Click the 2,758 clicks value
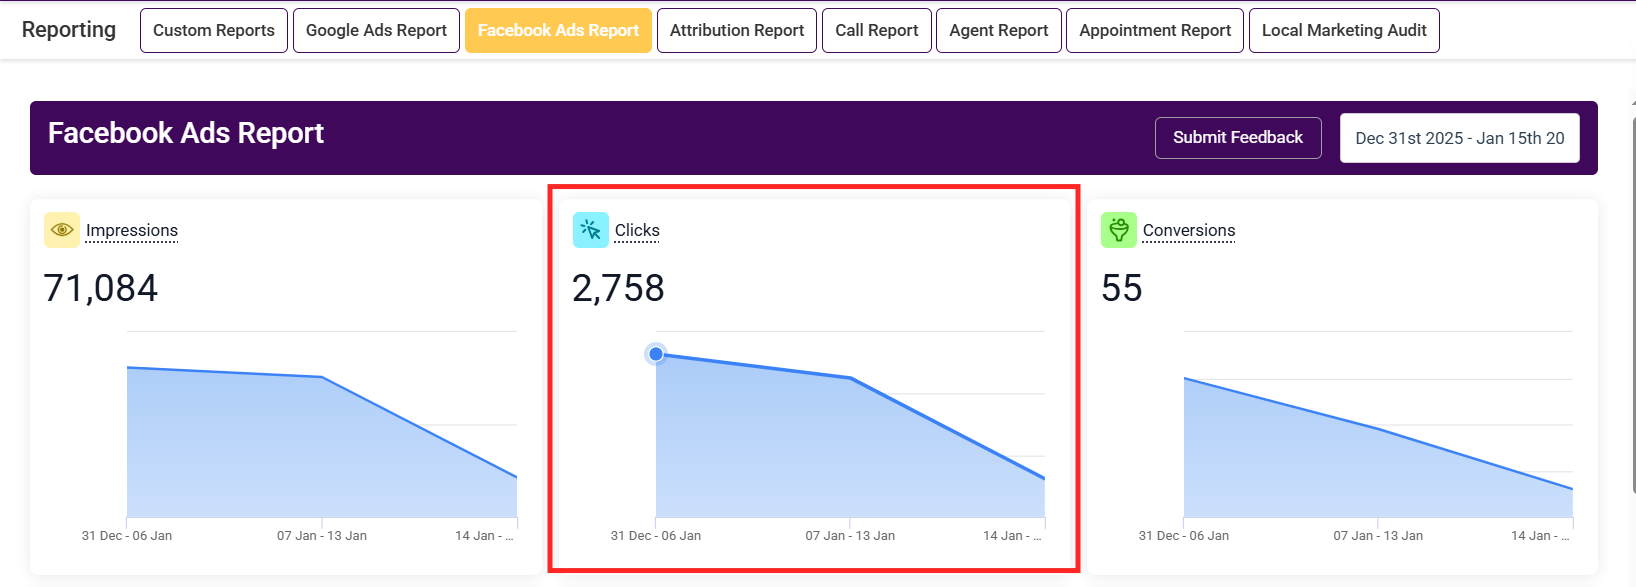This screenshot has height=587, width=1636. point(618,288)
